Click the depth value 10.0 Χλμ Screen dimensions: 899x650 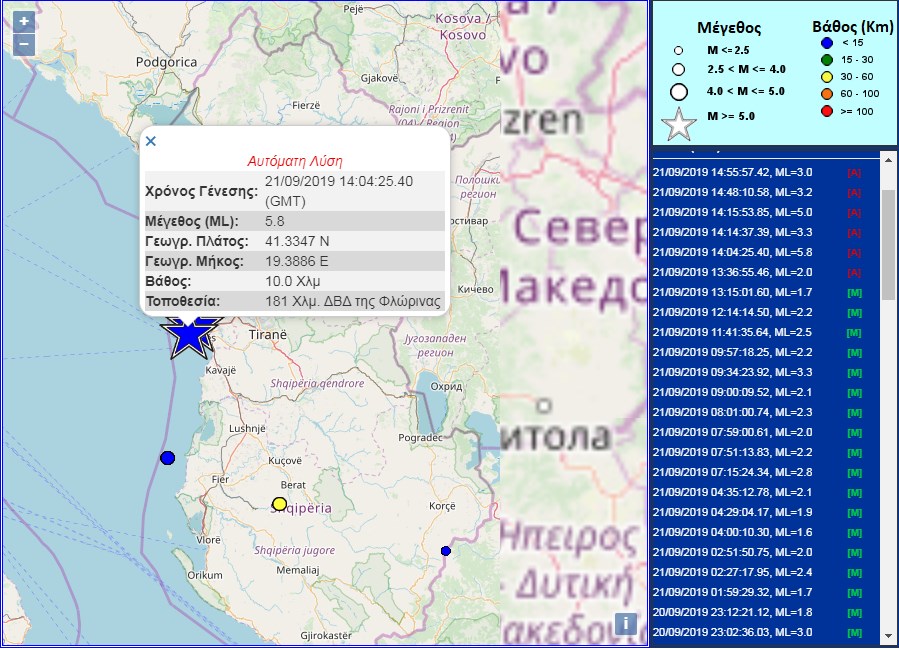click(x=292, y=281)
